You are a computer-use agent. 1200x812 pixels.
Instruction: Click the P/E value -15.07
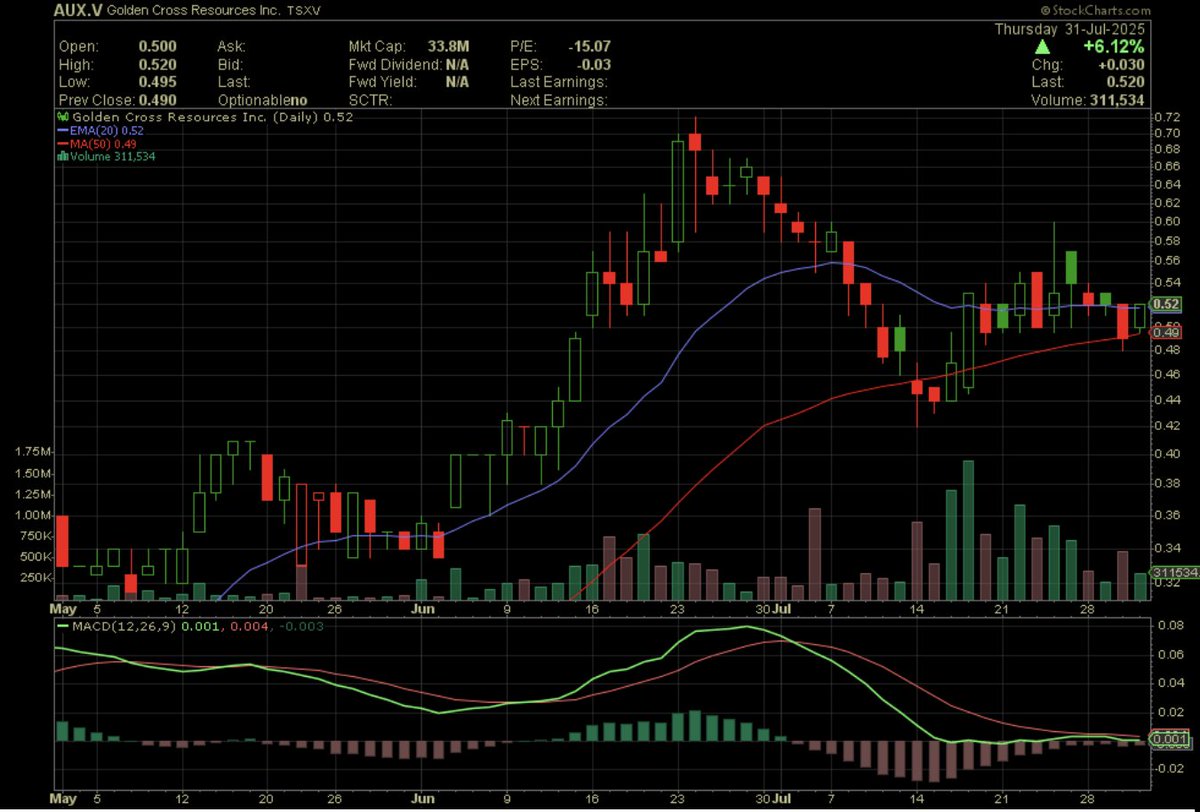pos(589,47)
